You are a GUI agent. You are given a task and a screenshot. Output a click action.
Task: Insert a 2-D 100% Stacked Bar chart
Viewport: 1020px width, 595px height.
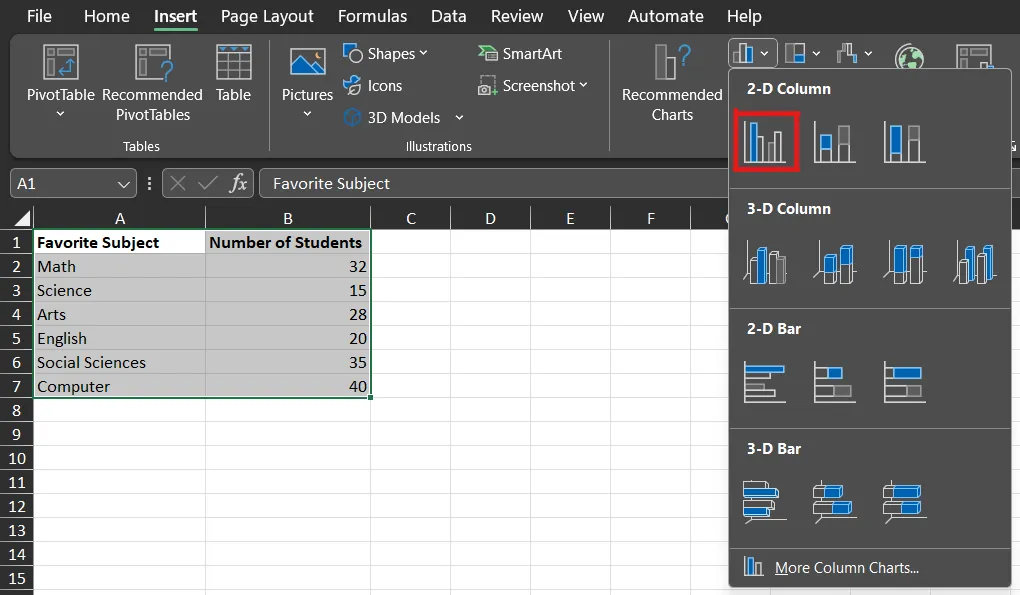[x=904, y=382]
